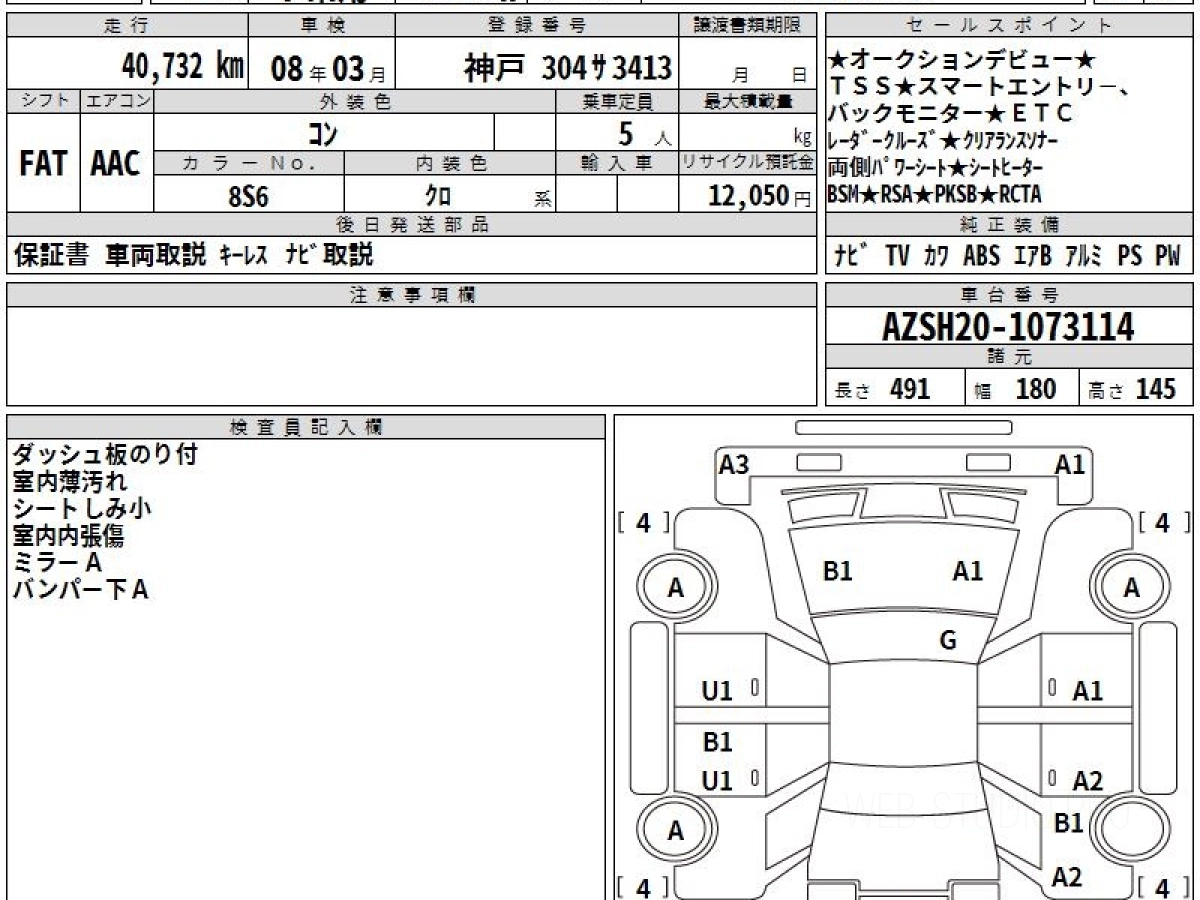Image resolution: width=1200 pixels, height=900 pixels.
Task: Click the seating capacity 5 人
Action: [644, 132]
